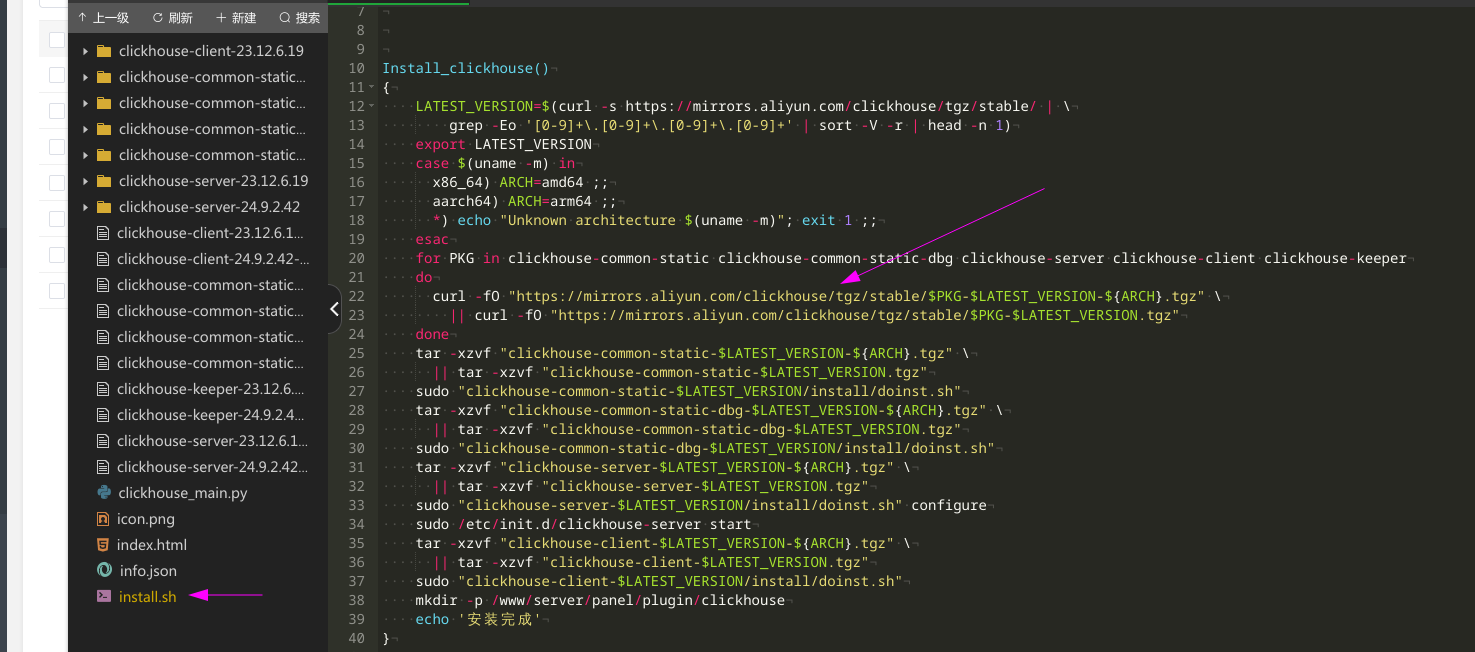This screenshot has width=1475, height=652.
Task: Click the file icon of clickhouse-keeper-24.9.2.4... archive
Action: click(103, 415)
